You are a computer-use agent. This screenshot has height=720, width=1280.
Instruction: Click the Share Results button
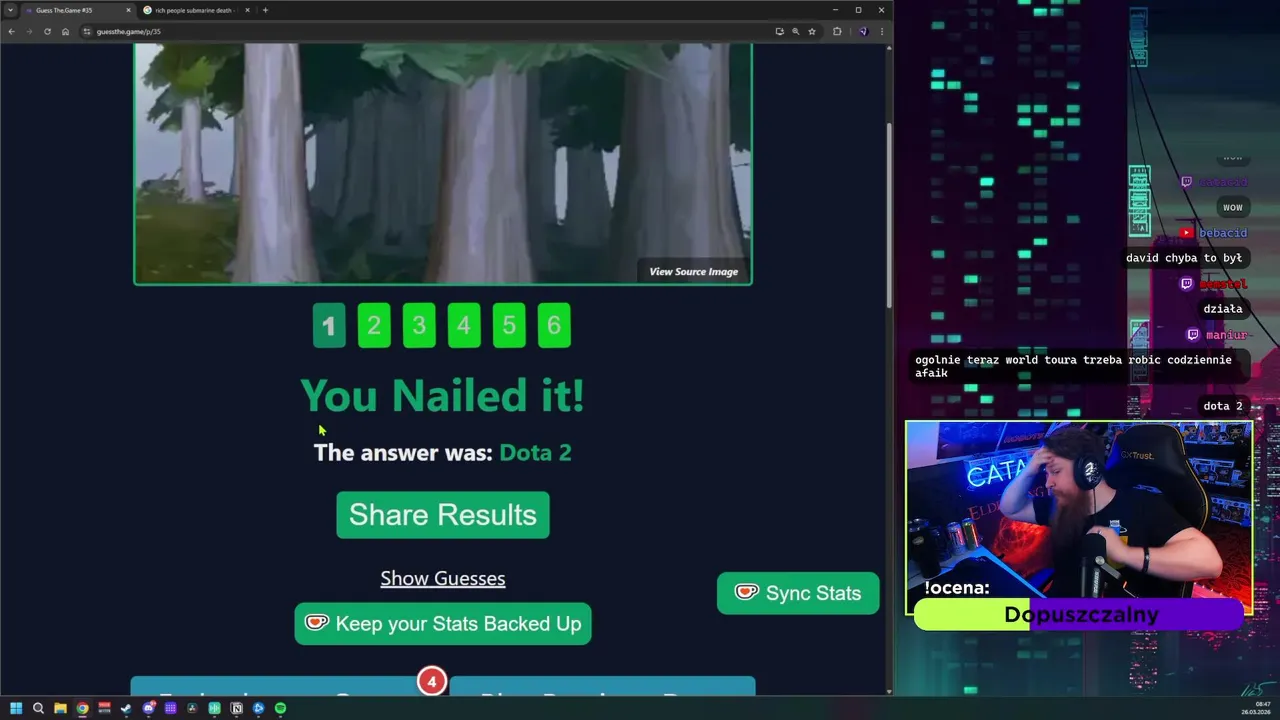443,515
